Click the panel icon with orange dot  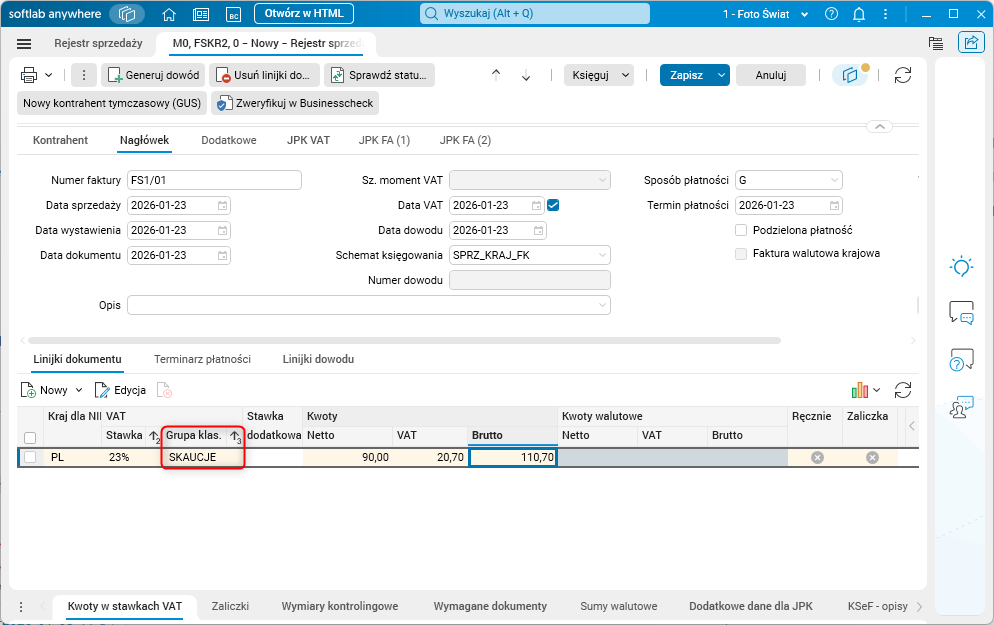pyautogui.click(x=850, y=75)
